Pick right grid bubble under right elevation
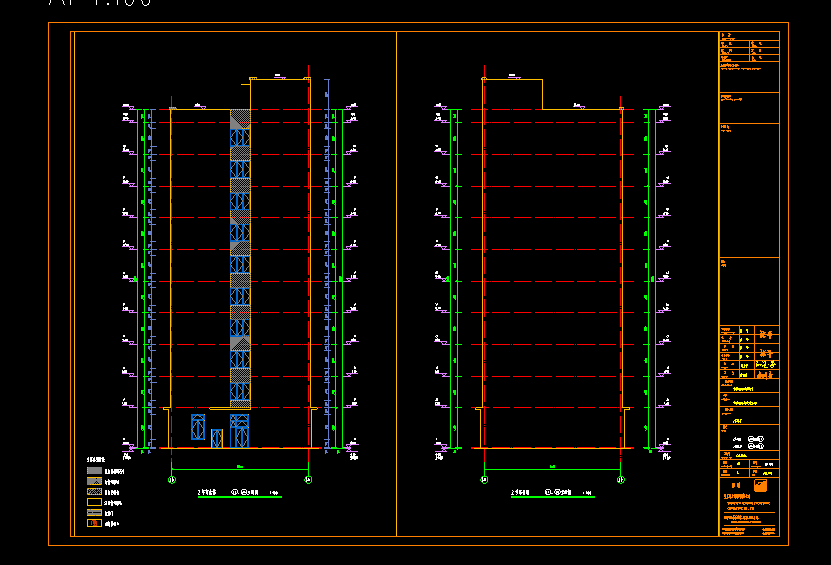Screen dimensions: 831x565 (621, 480)
